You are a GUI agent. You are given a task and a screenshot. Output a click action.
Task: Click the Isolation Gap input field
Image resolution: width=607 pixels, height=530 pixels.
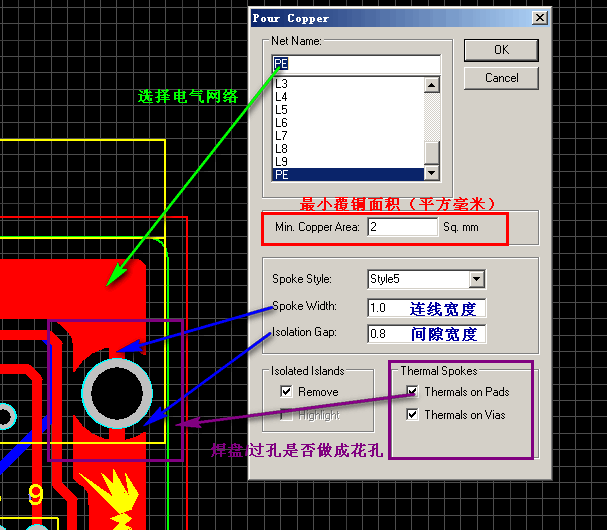click(x=426, y=334)
